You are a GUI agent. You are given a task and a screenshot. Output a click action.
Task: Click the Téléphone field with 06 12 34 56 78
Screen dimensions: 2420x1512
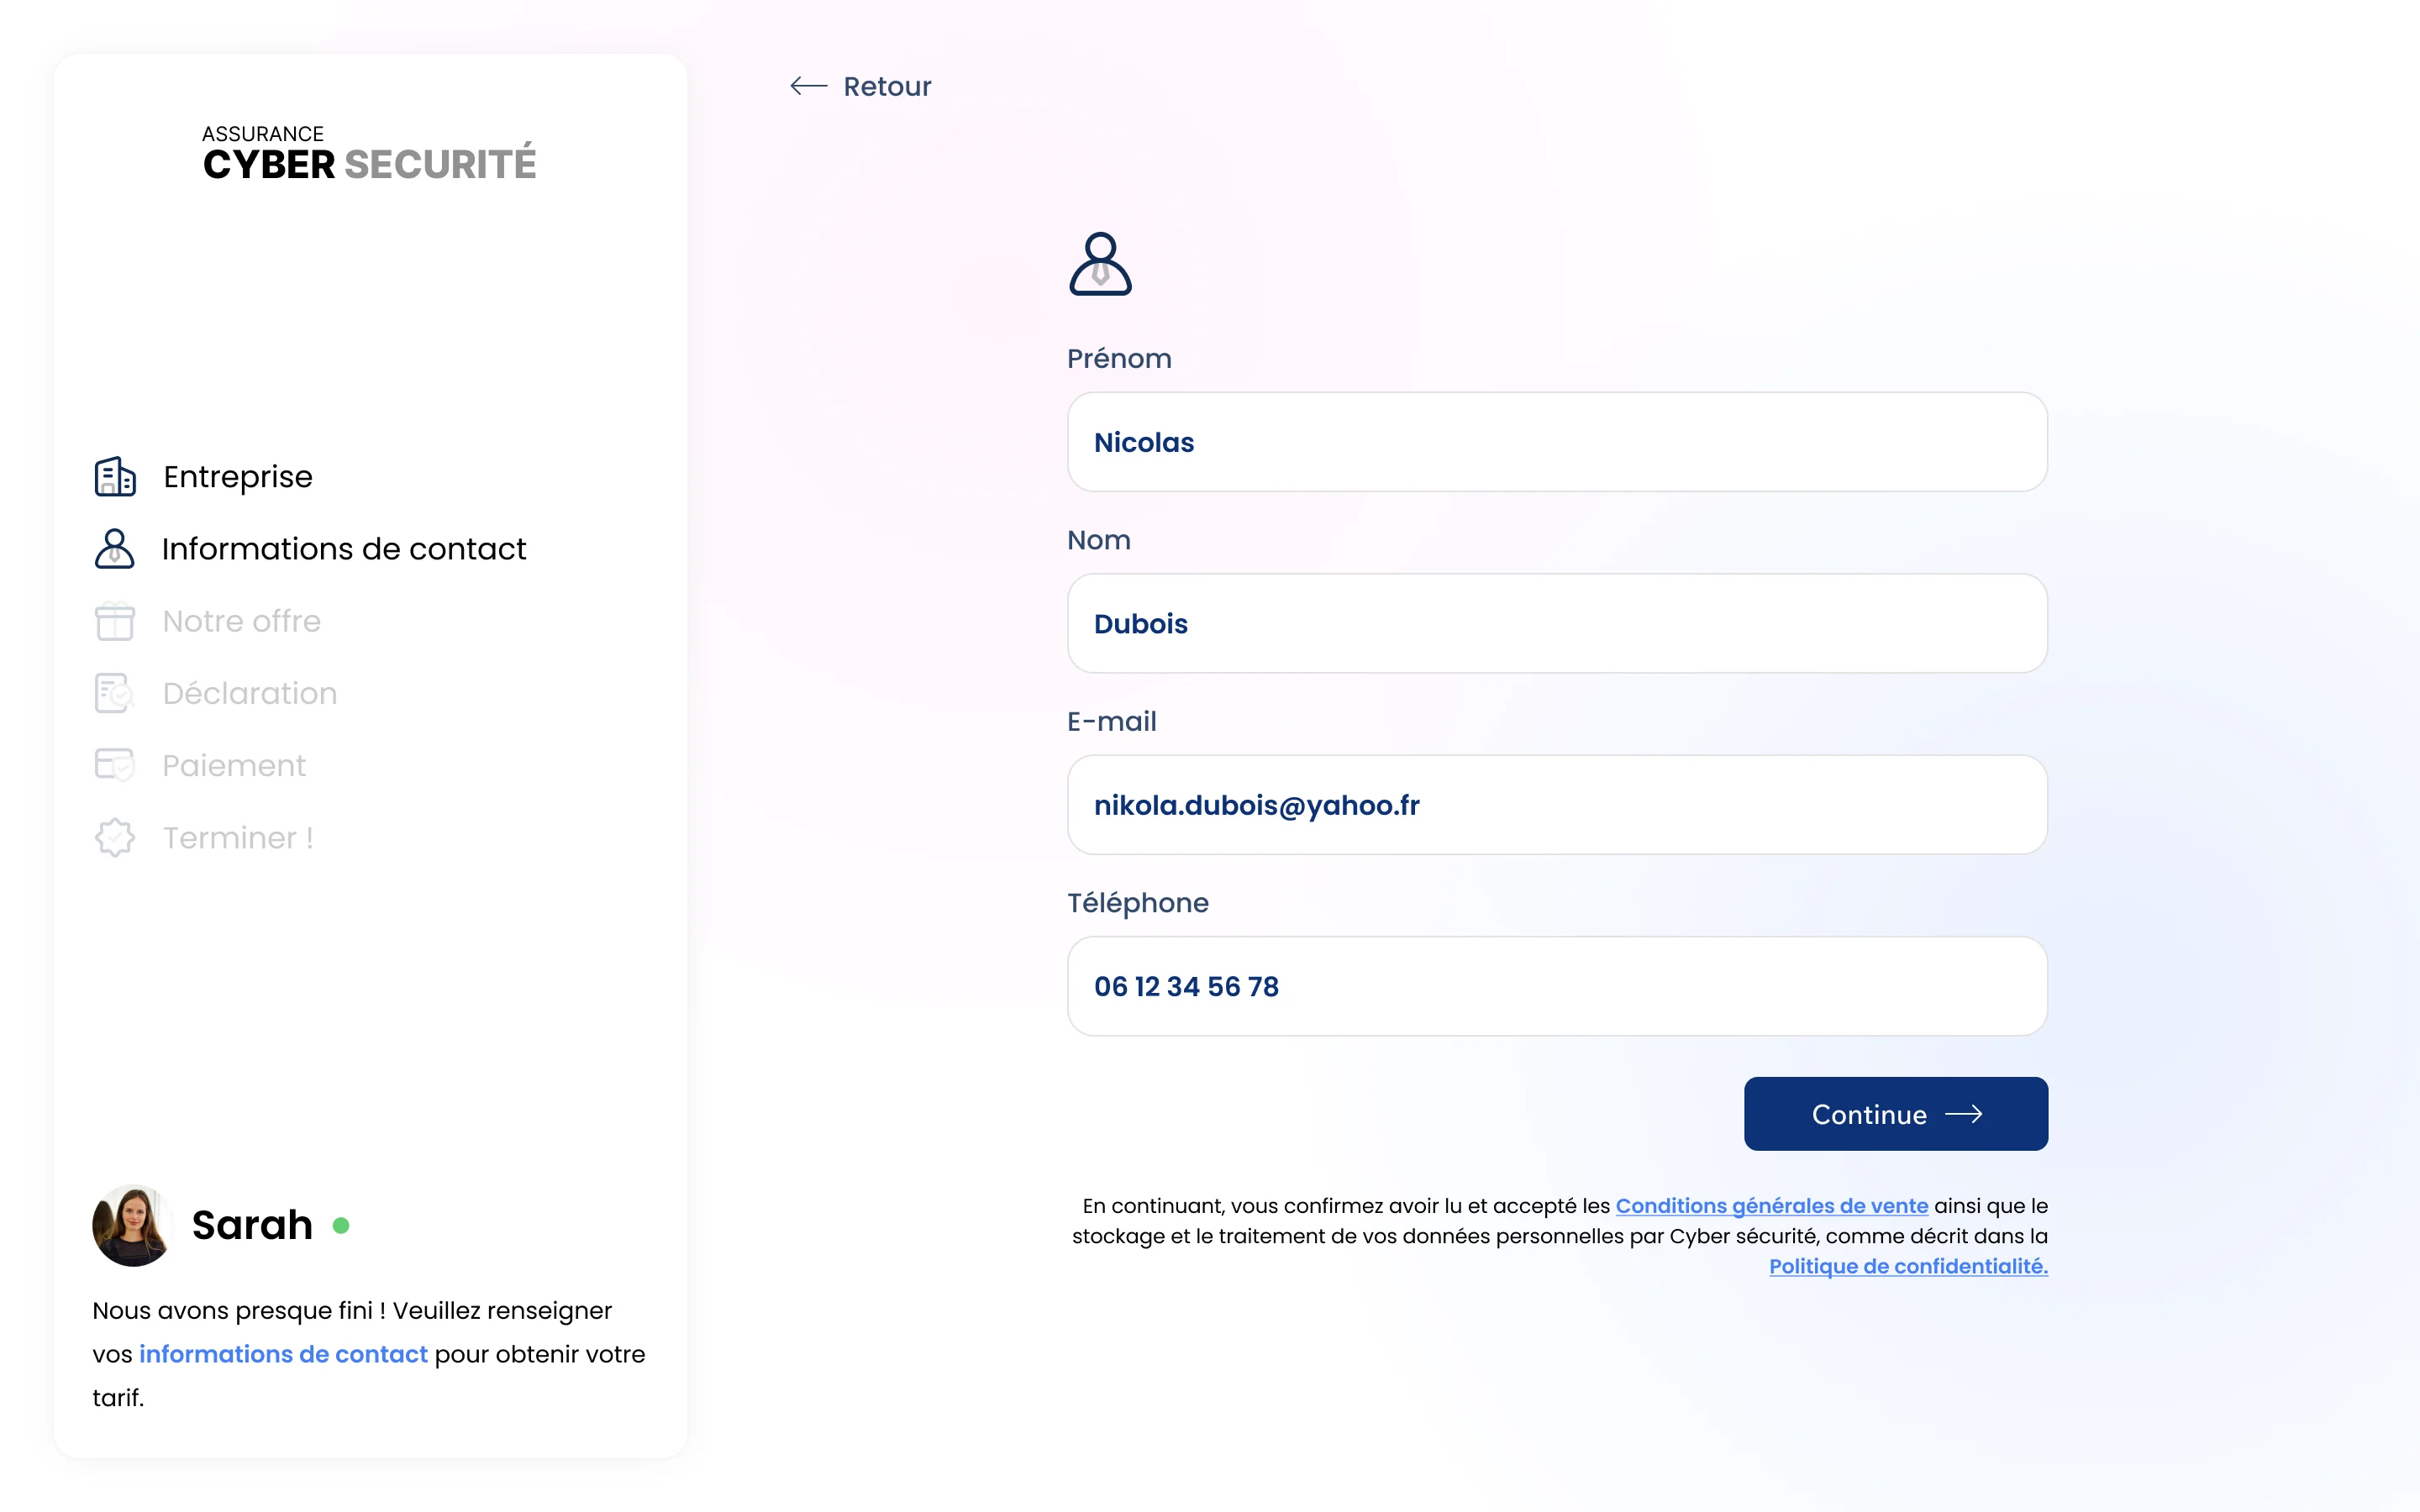click(1557, 986)
